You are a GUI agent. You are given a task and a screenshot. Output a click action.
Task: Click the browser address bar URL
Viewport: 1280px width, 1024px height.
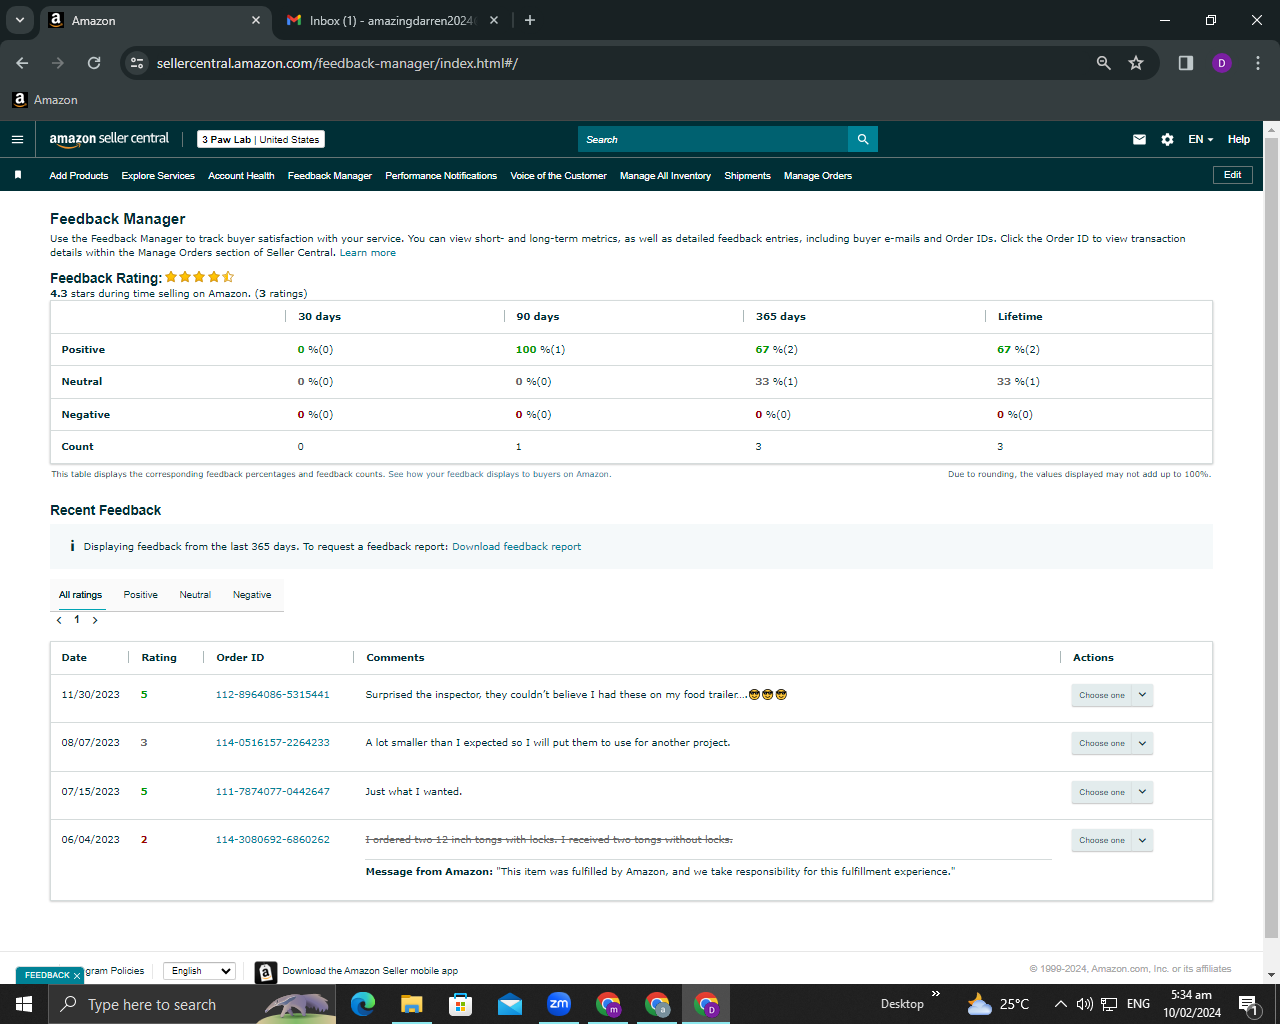click(x=337, y=63)
